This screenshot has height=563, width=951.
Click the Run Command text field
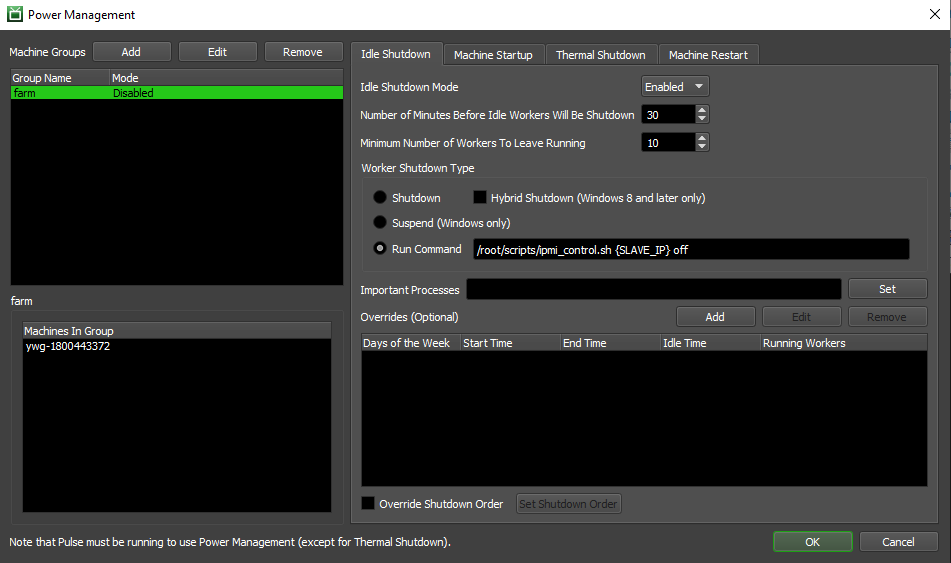tap(690, 249)
